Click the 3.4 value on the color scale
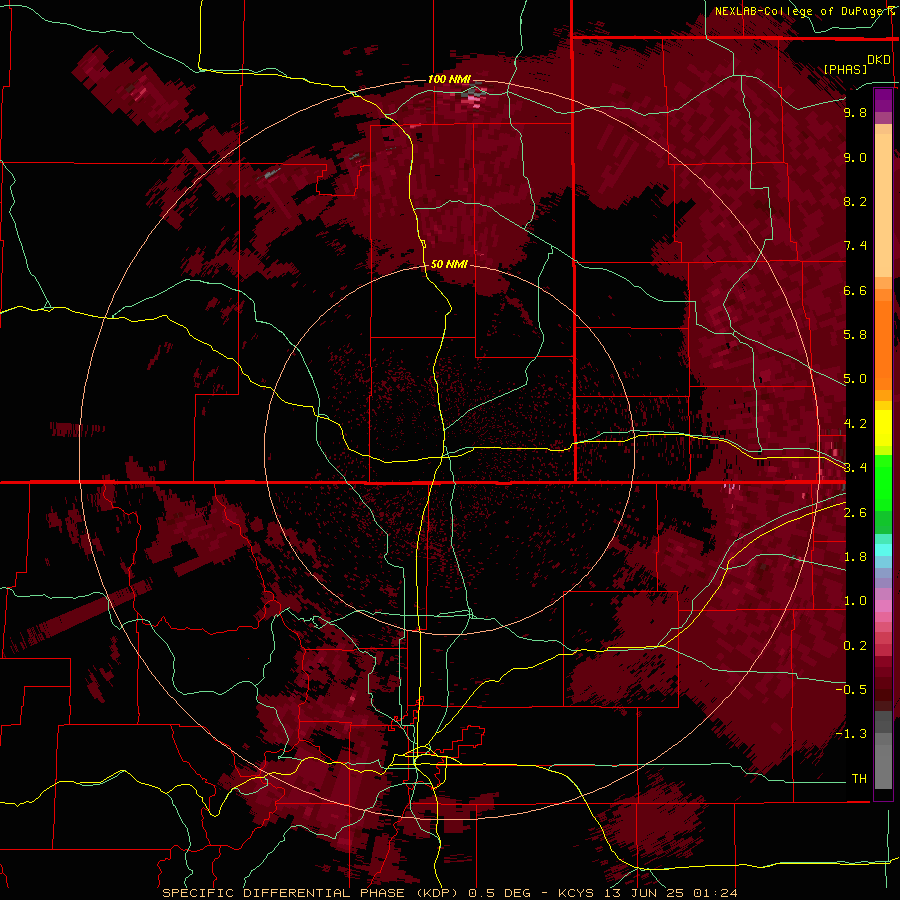The height and width of the screenshot is (900, 900). [x=855, y=468]
